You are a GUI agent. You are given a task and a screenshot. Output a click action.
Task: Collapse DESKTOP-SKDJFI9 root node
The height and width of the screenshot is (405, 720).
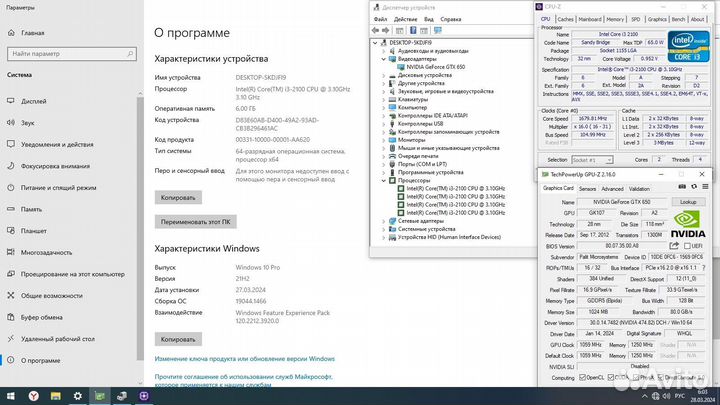(375, 43)
